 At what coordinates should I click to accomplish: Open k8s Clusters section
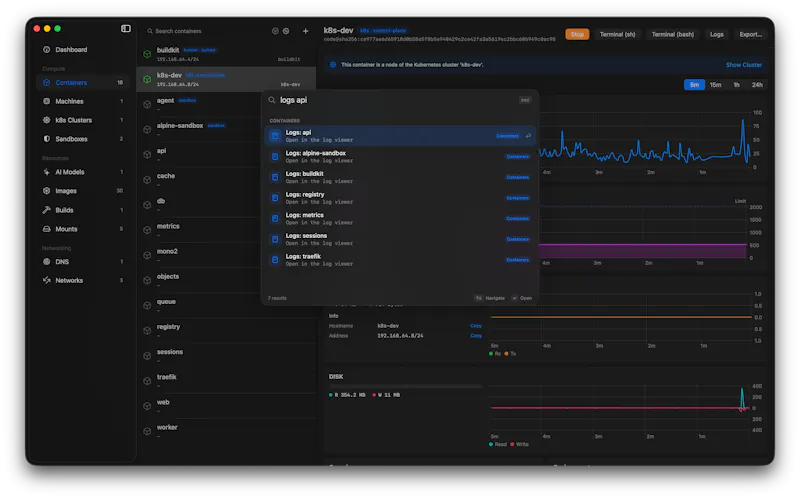83,120
